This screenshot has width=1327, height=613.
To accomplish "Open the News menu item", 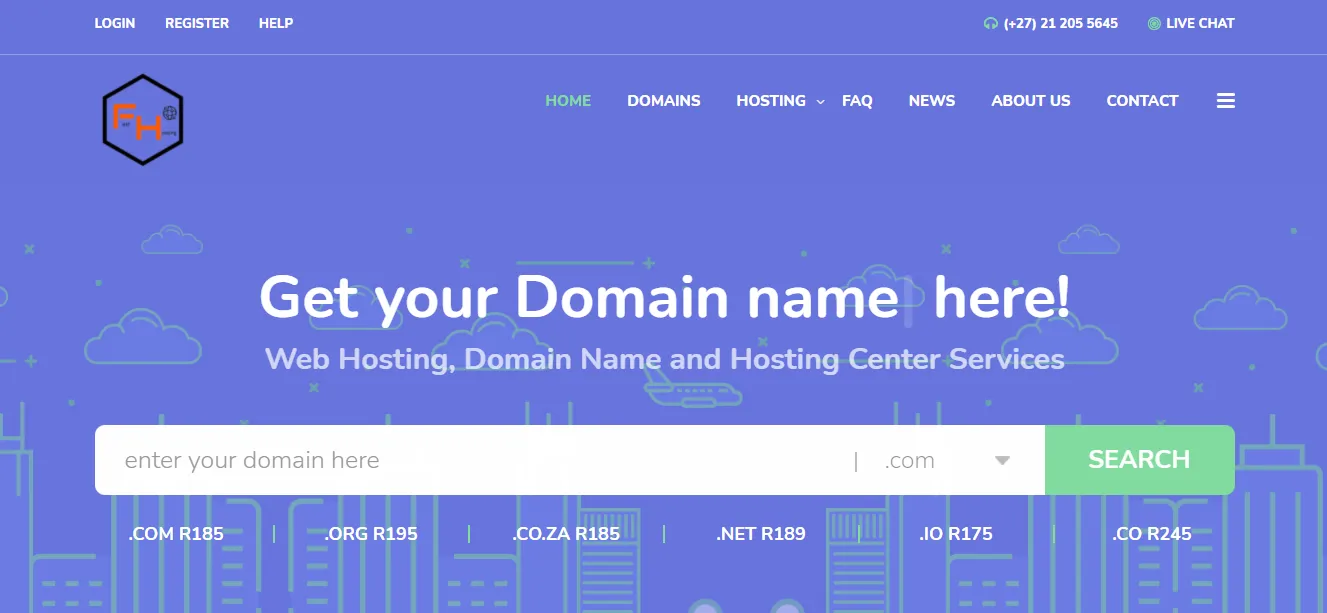I will [932, 101].
